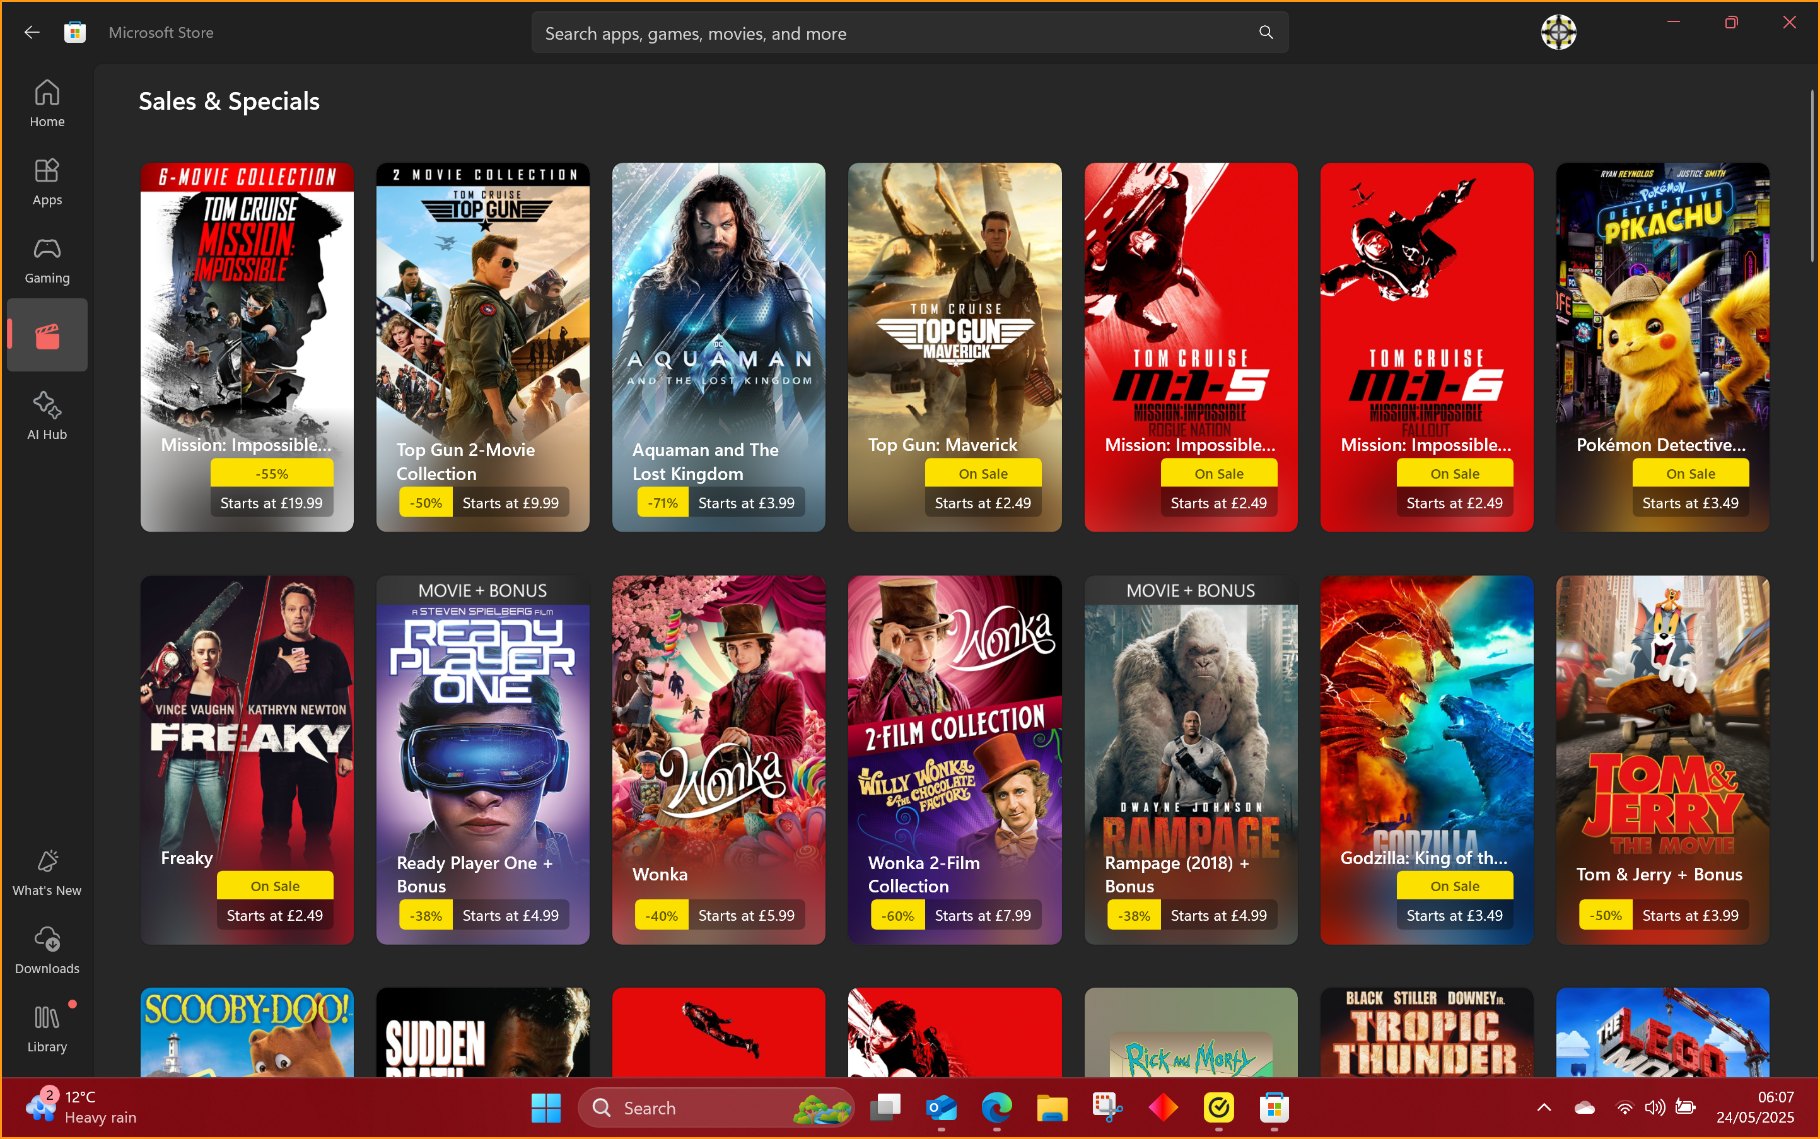Open Mission: Impossible 6-Movie Collection card
The width and height of the screenshot is (1820, 1139).
click(x=247, y=347)
